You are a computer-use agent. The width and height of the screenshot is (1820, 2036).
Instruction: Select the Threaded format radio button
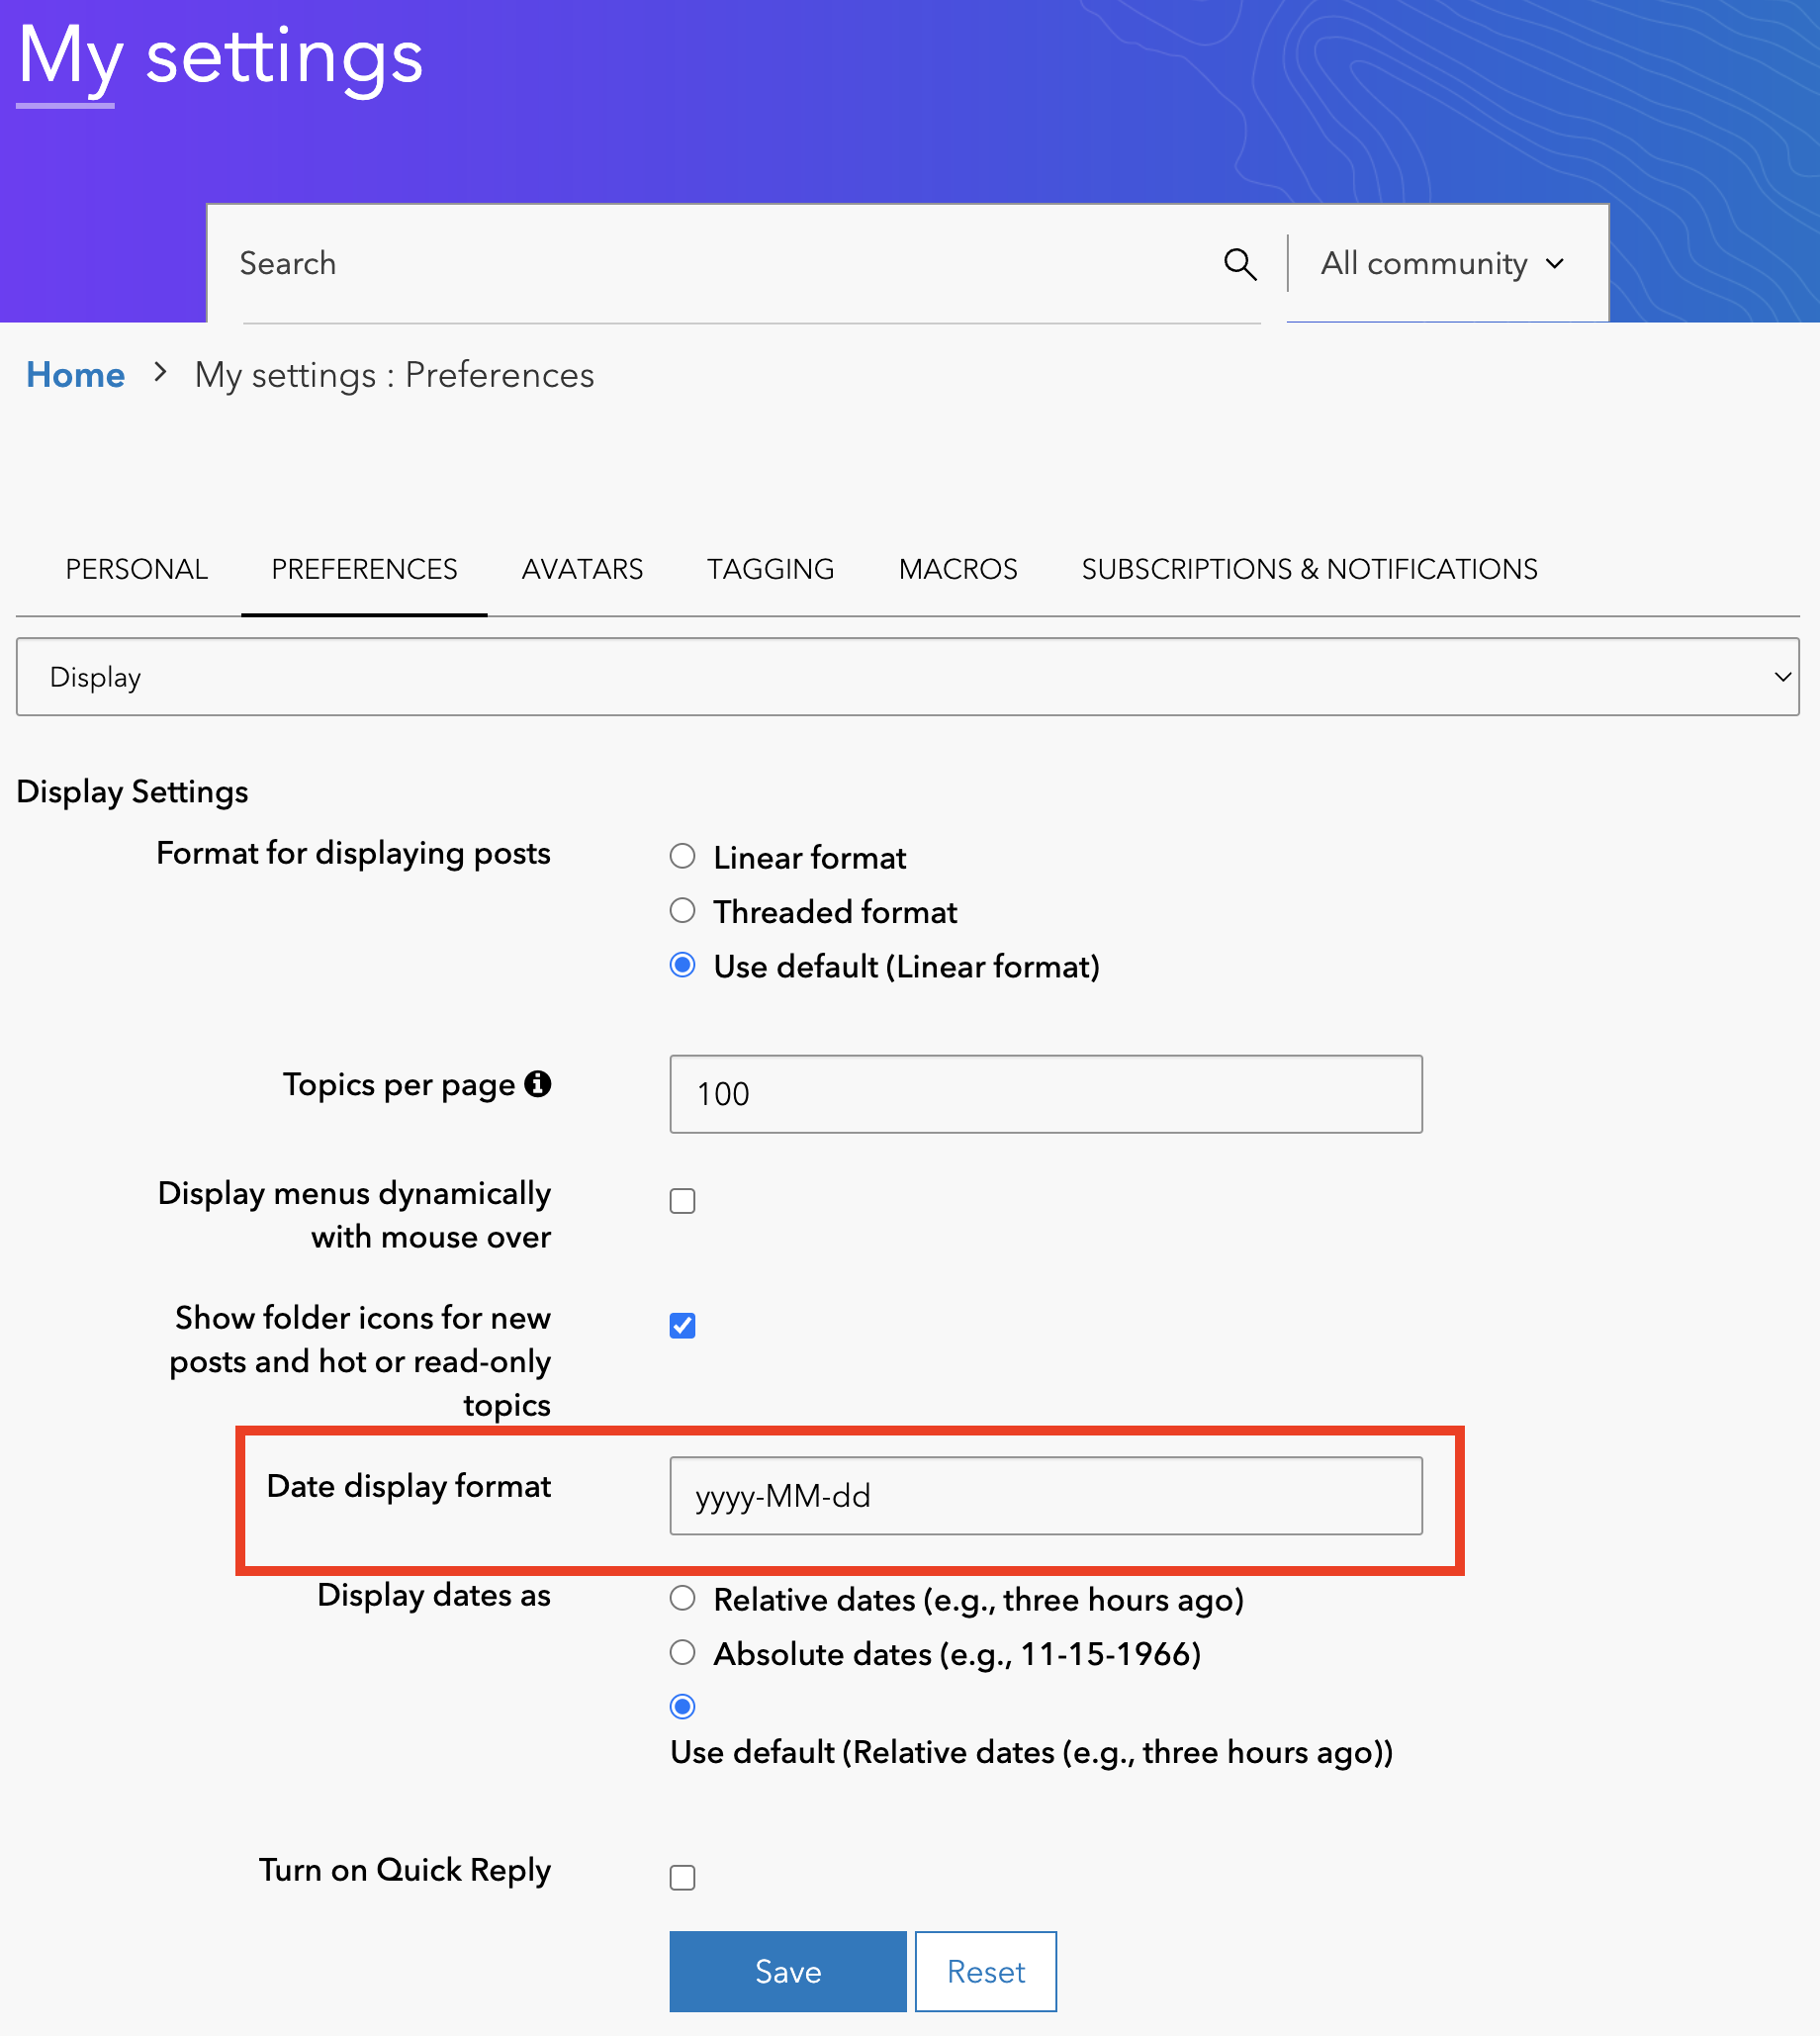[682, 911]
